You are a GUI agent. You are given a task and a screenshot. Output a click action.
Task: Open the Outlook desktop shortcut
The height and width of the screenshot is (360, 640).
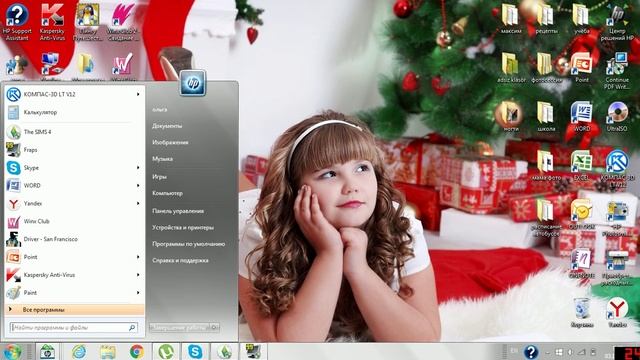coord(582,214)
